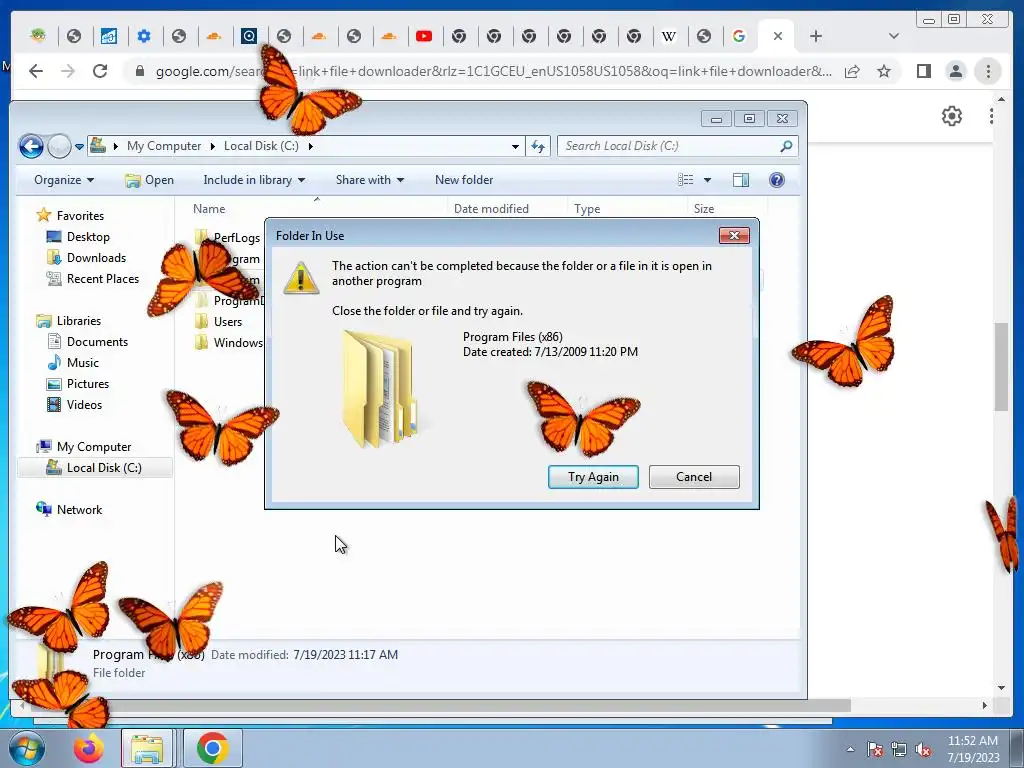
Task: Open Explorer recent pages dropdown arrow
Action: 79,147
